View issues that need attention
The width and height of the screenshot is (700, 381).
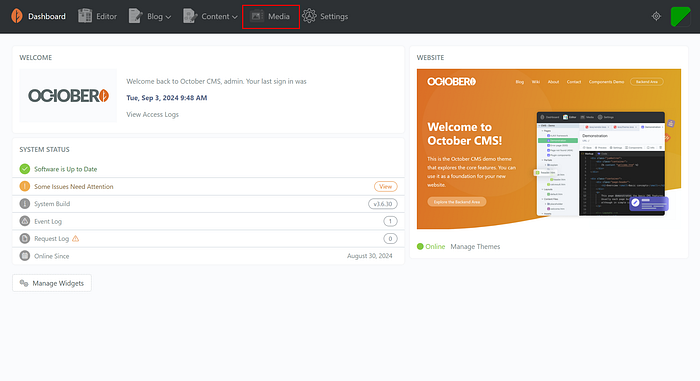pos(385,186)
